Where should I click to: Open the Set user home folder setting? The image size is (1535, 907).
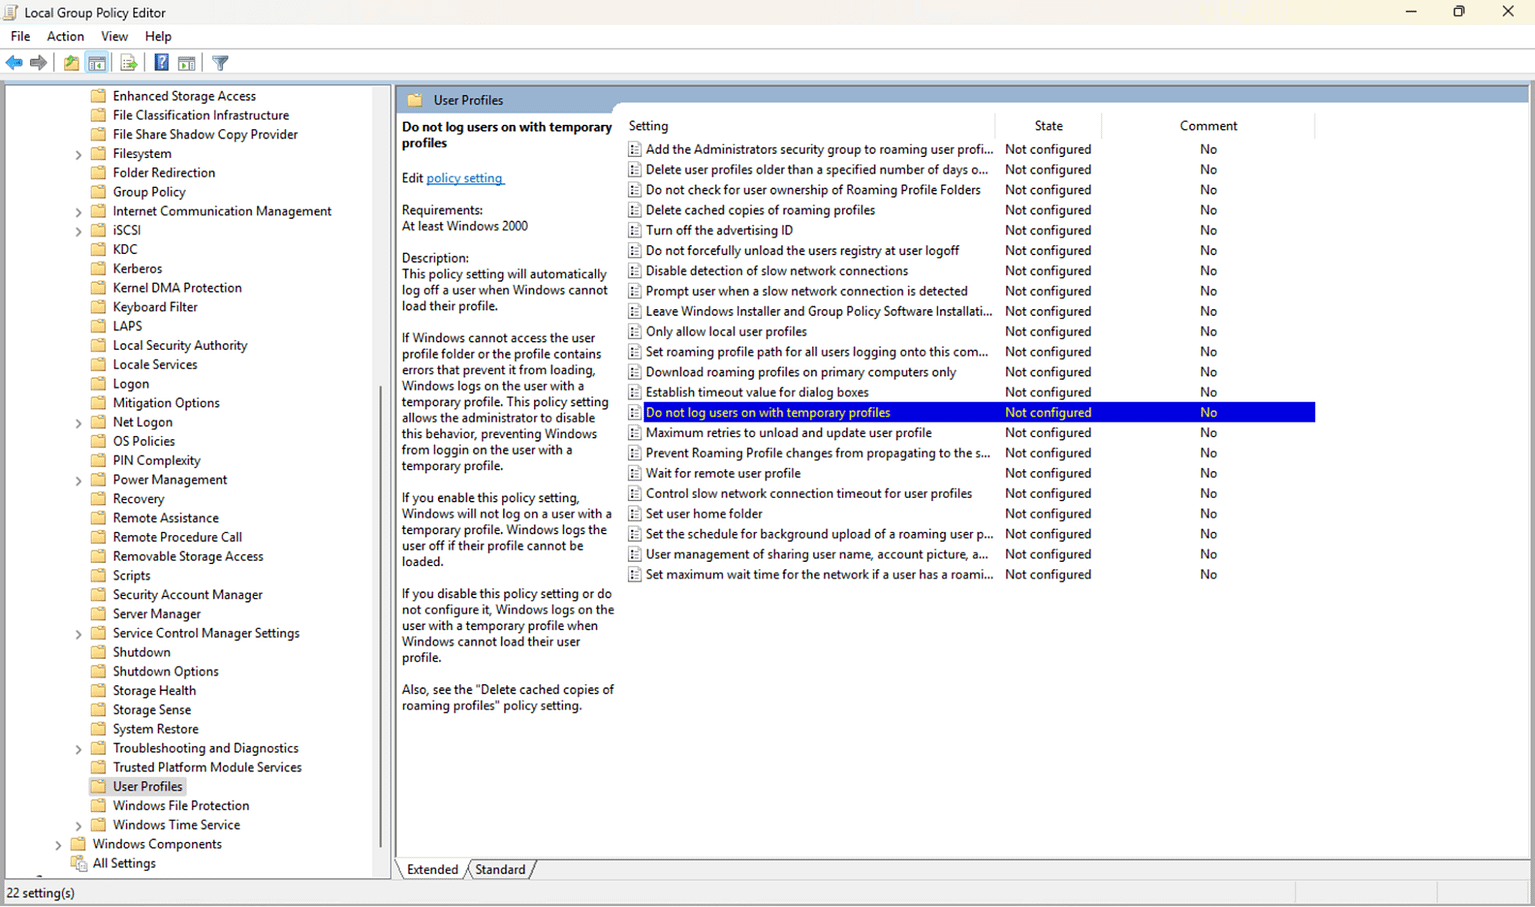(704, 513)
